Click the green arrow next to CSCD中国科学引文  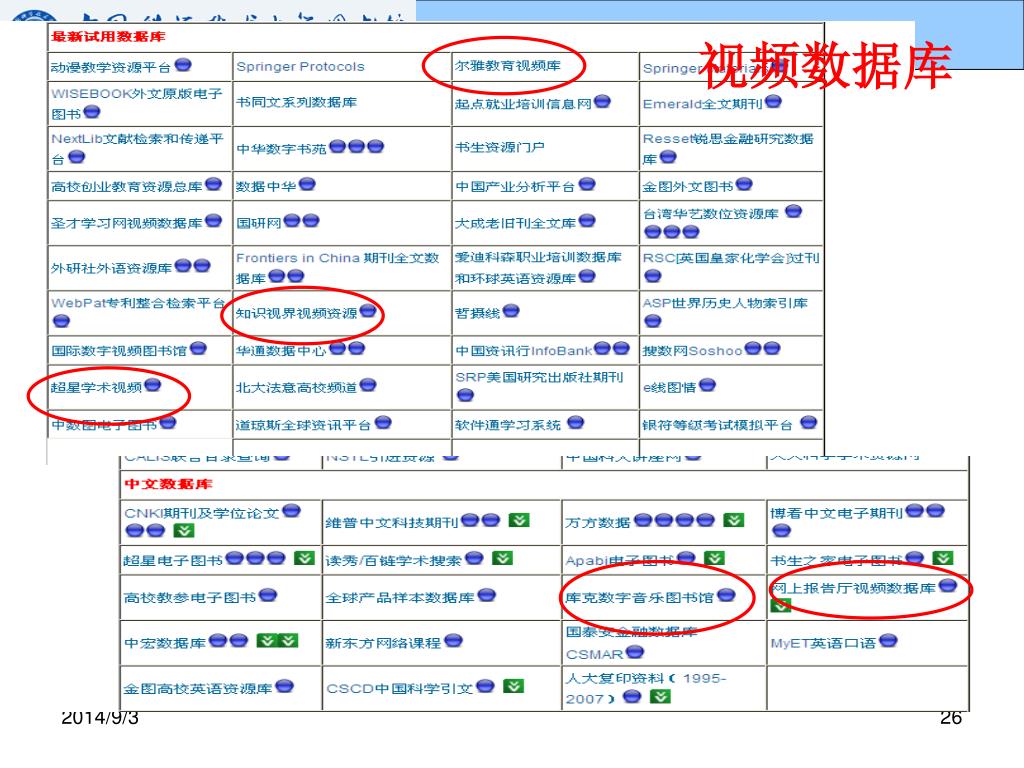click(x=514, y=686)
